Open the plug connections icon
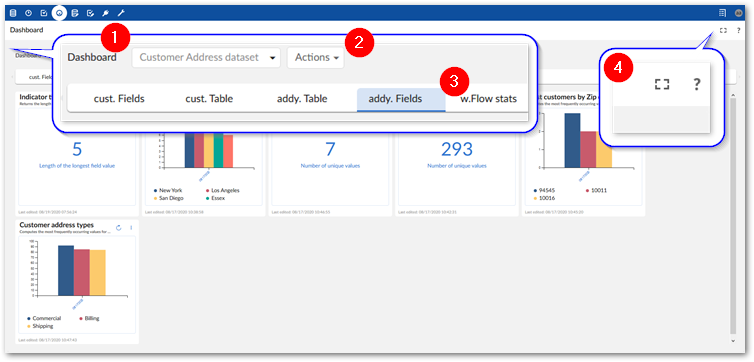Screen dimensions: 754x362 click(105, 13)
